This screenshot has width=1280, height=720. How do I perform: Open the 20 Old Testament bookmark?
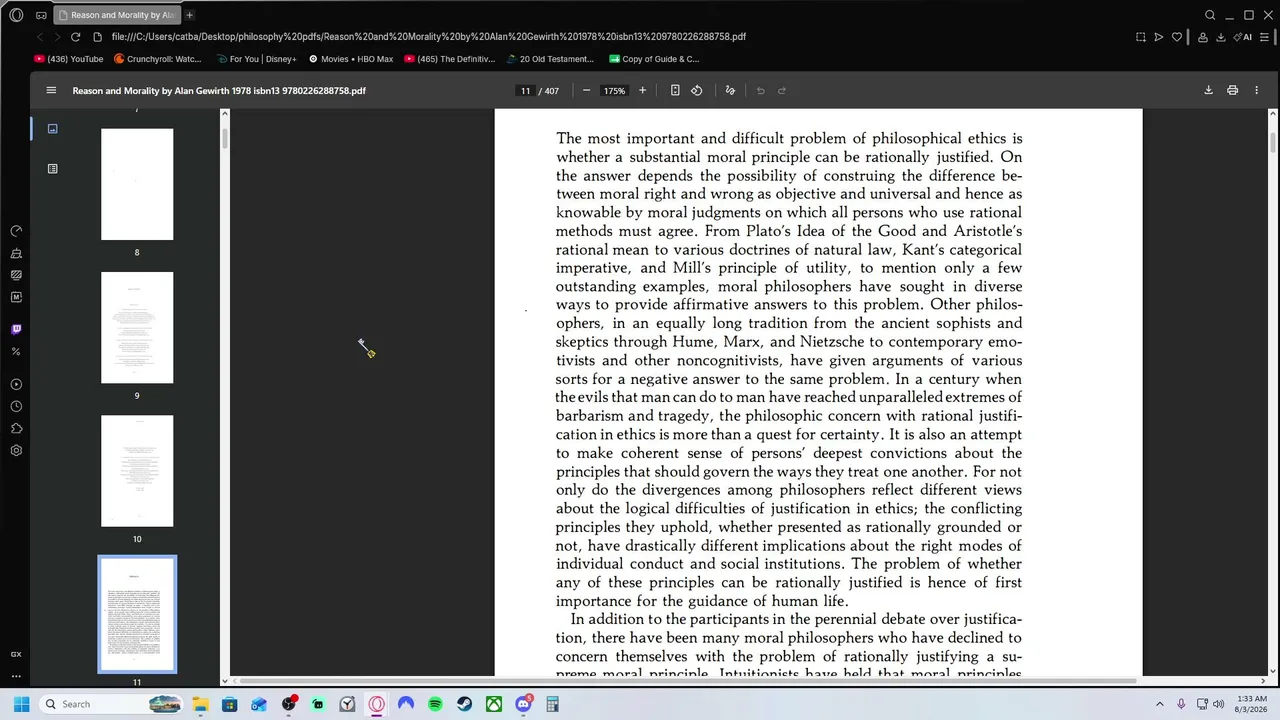coord(550,59)
